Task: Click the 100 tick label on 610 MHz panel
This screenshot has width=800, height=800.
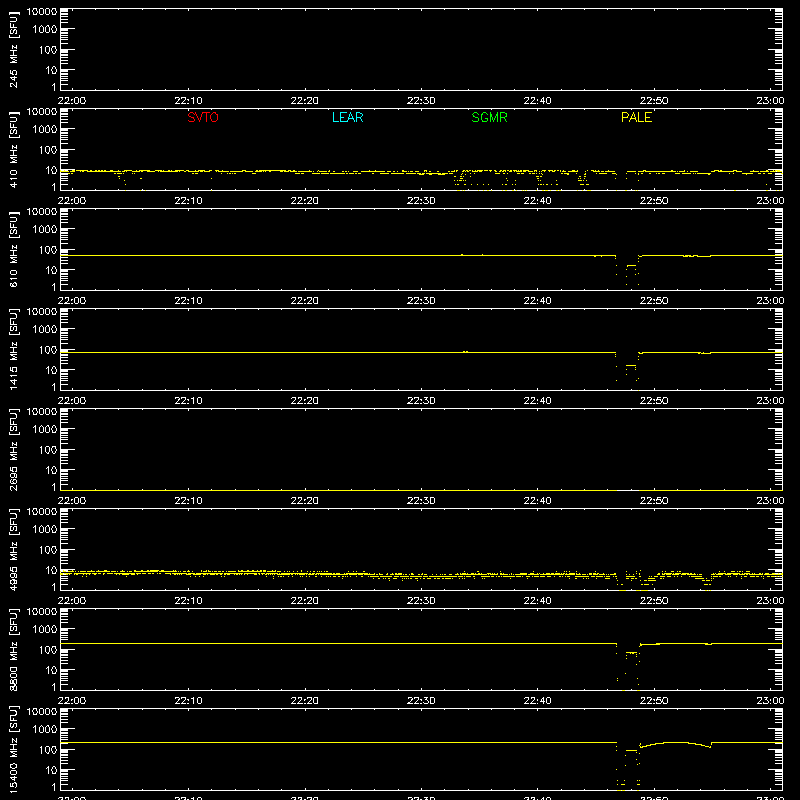Action: [48, 250]
